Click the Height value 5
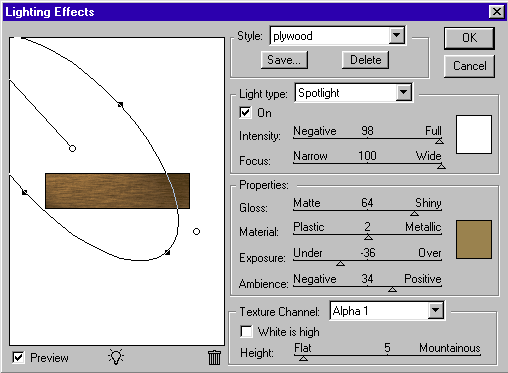 tap(387, 348)
